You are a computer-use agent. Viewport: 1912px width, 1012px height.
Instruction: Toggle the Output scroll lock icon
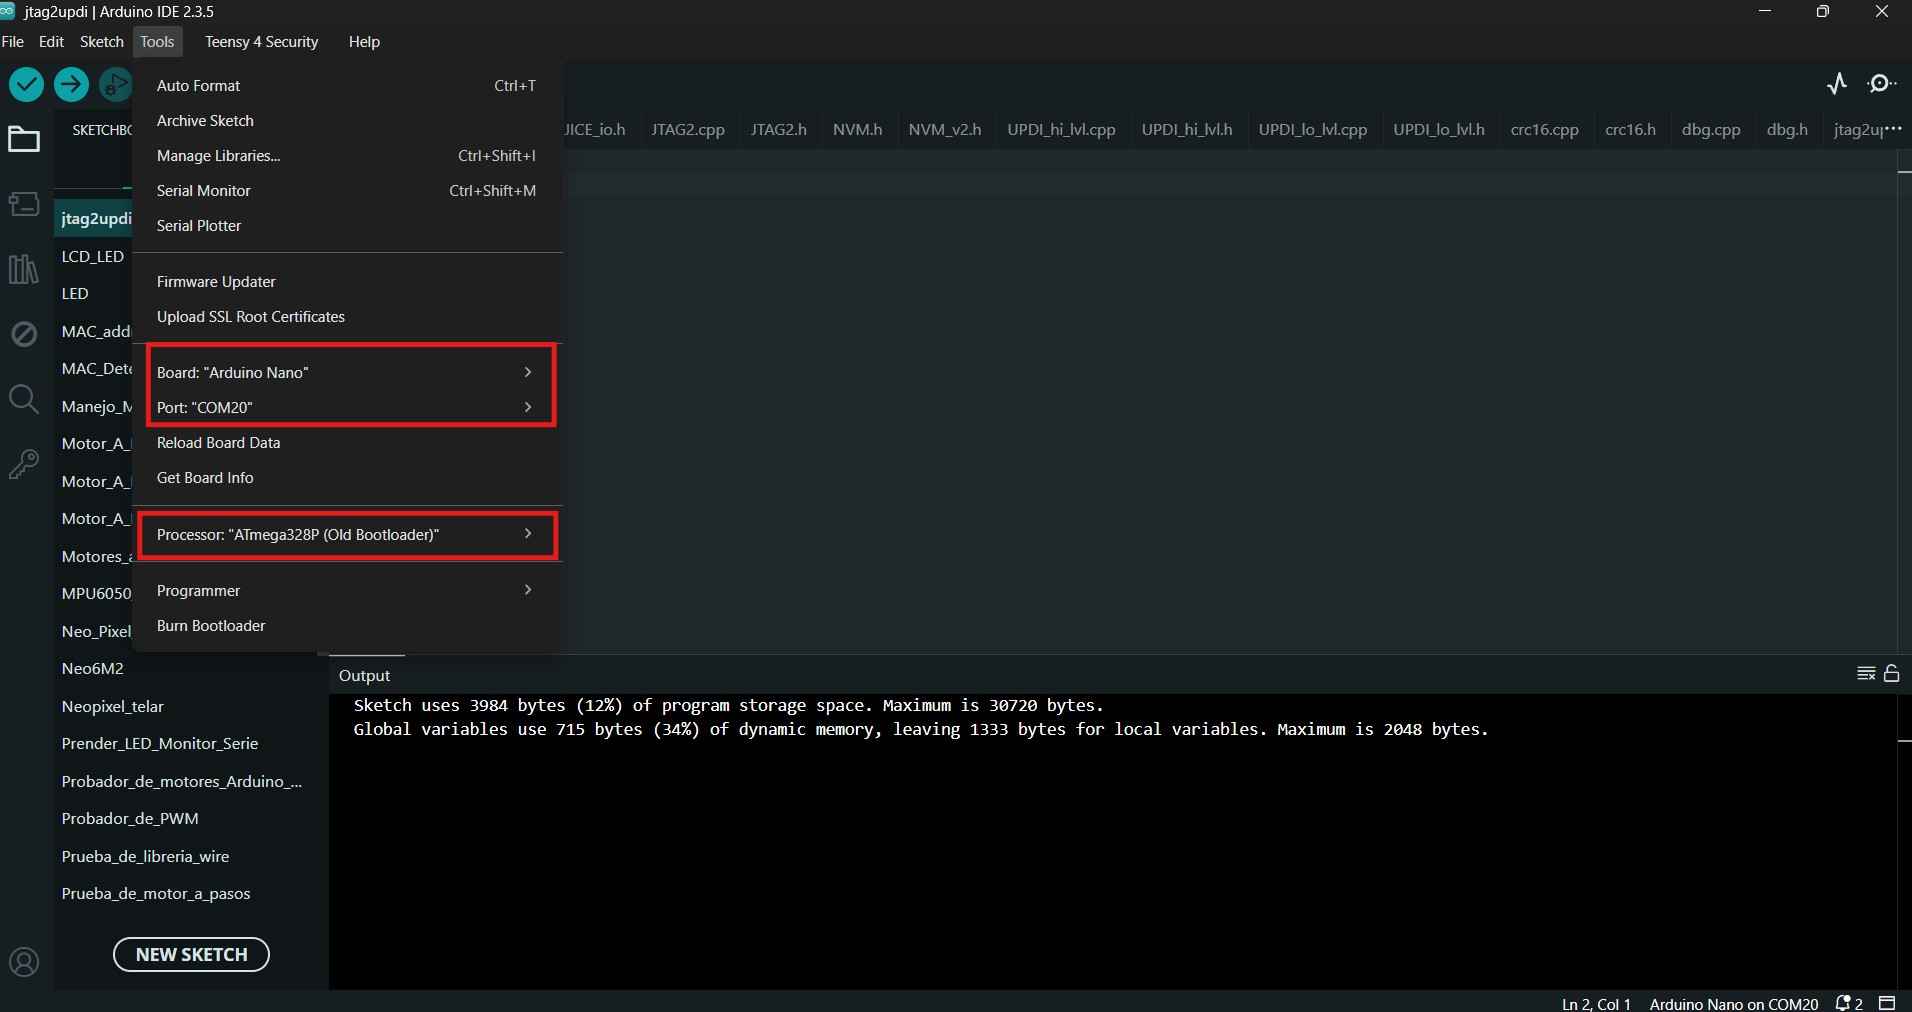[1892, 673]
